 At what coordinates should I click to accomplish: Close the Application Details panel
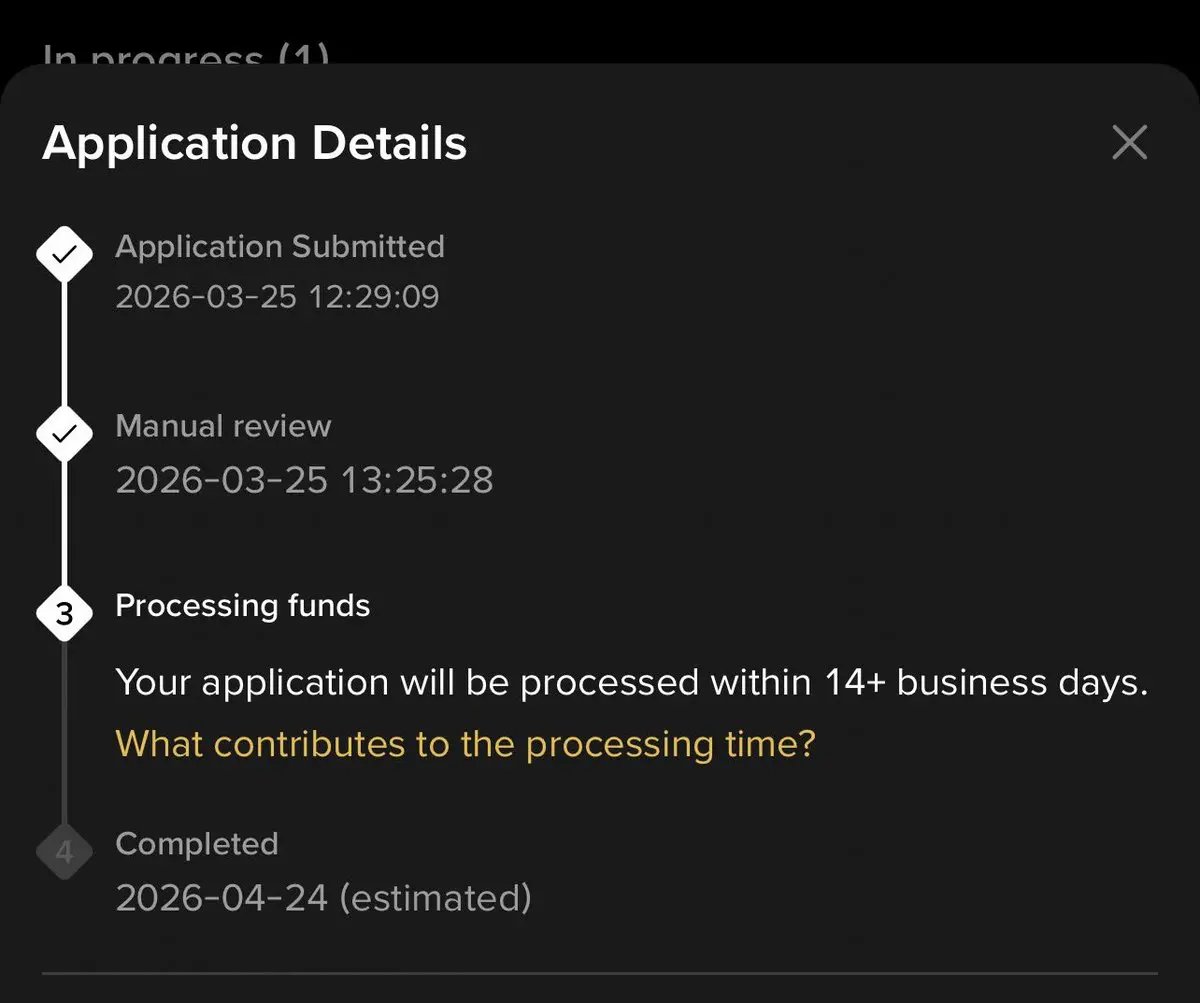[1129, 143]
